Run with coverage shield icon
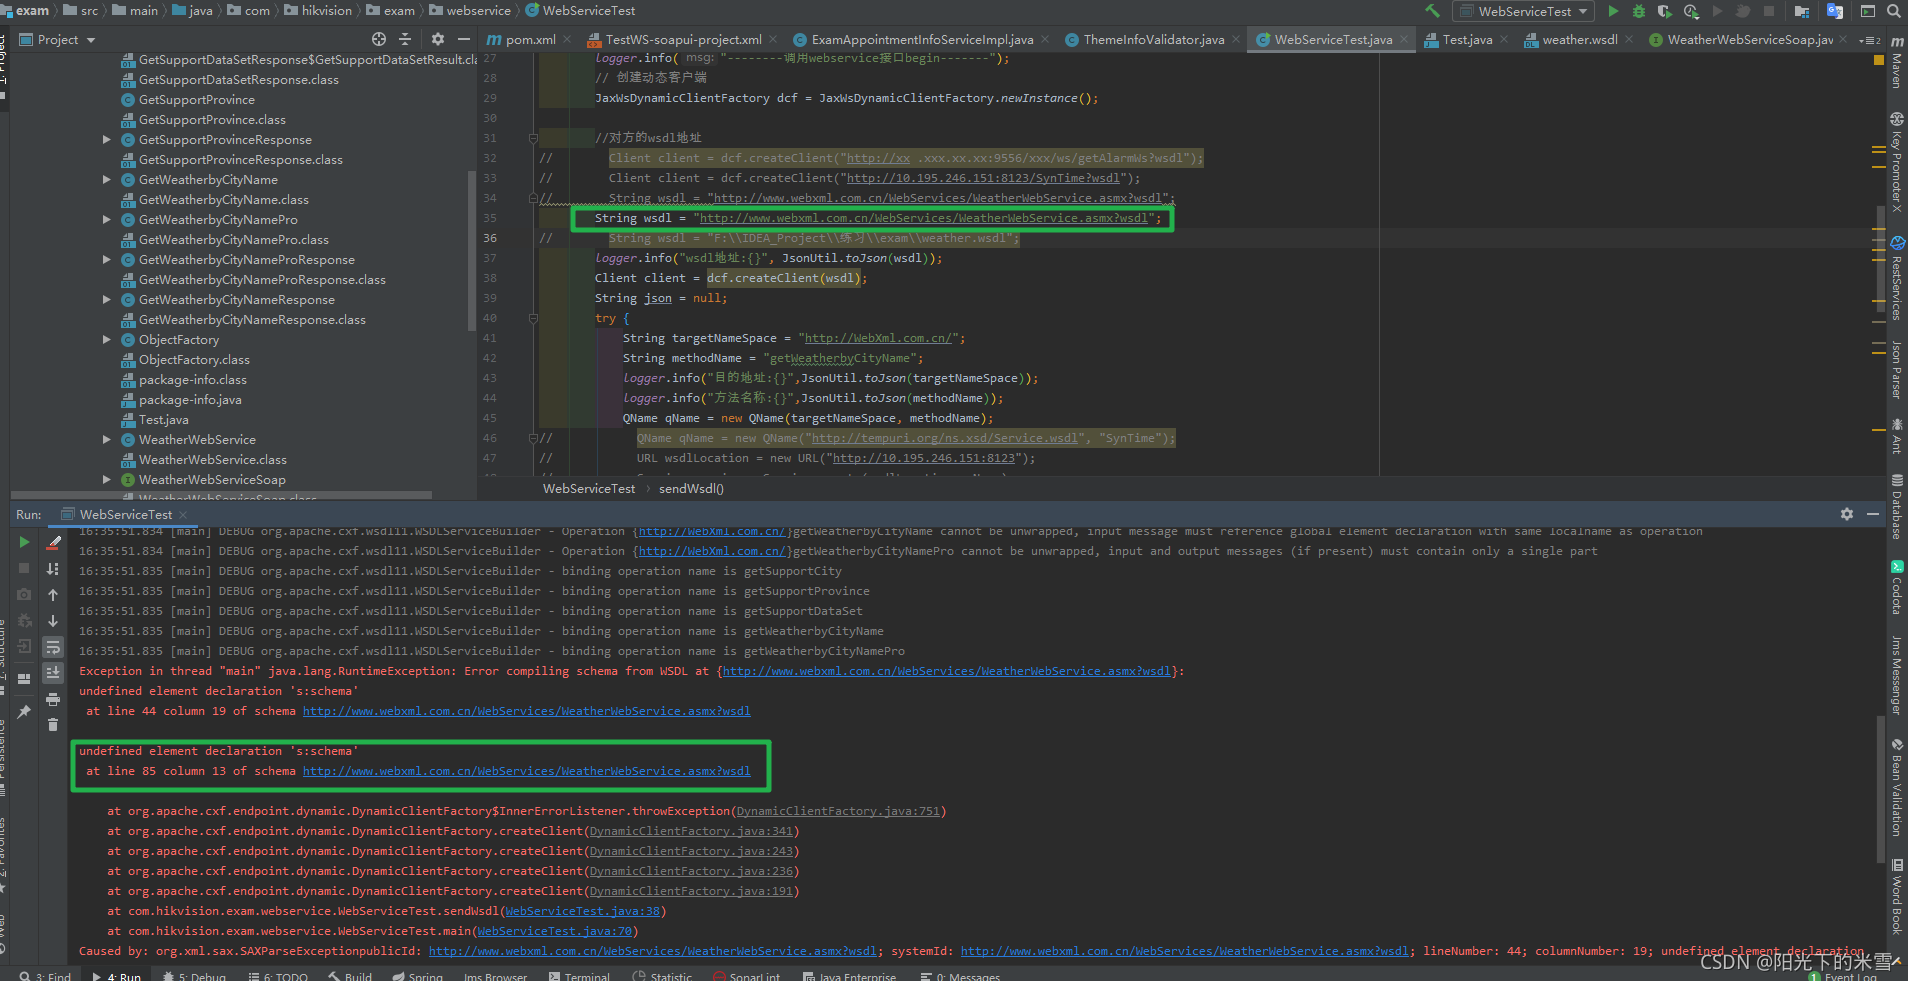 1665,11
